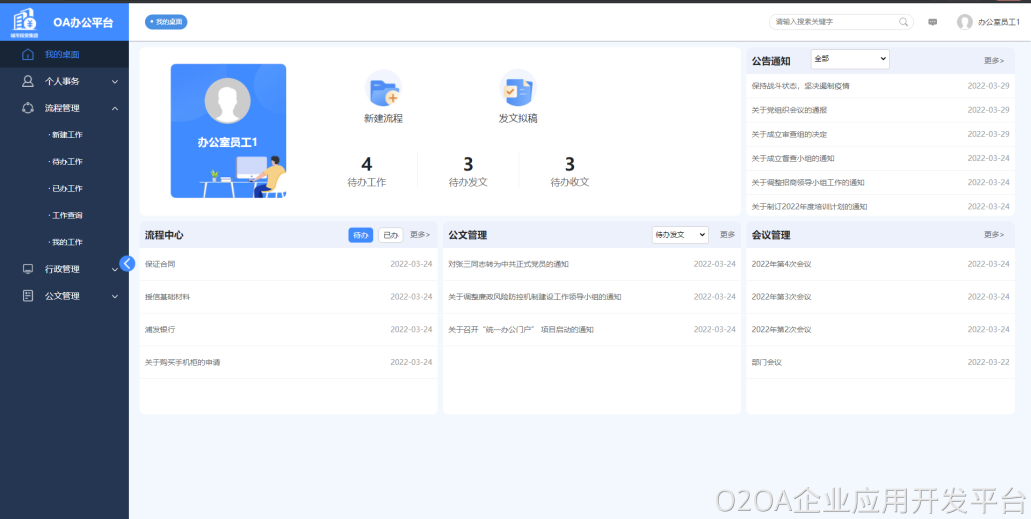
Task: Switch 流程中心 to 已办 view
Action: point(390,235)
